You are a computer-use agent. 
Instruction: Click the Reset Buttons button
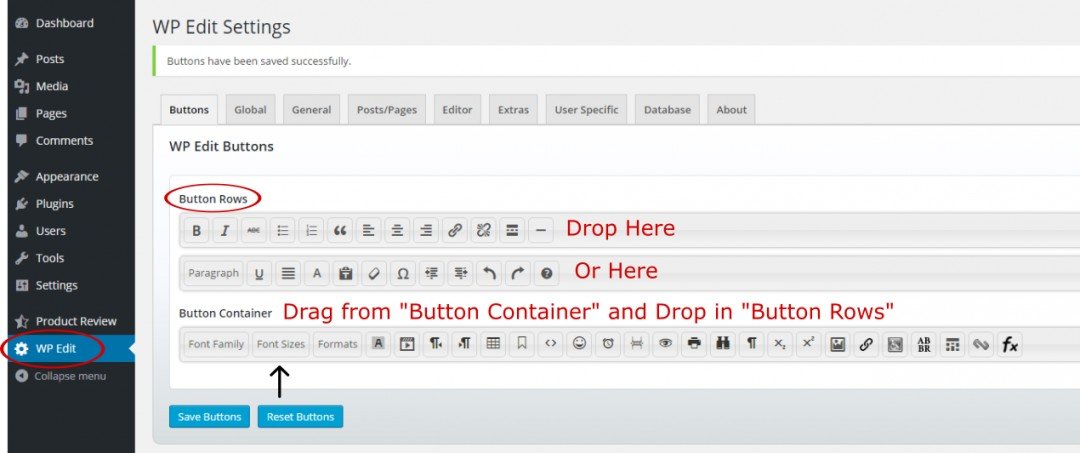point(300,417)
